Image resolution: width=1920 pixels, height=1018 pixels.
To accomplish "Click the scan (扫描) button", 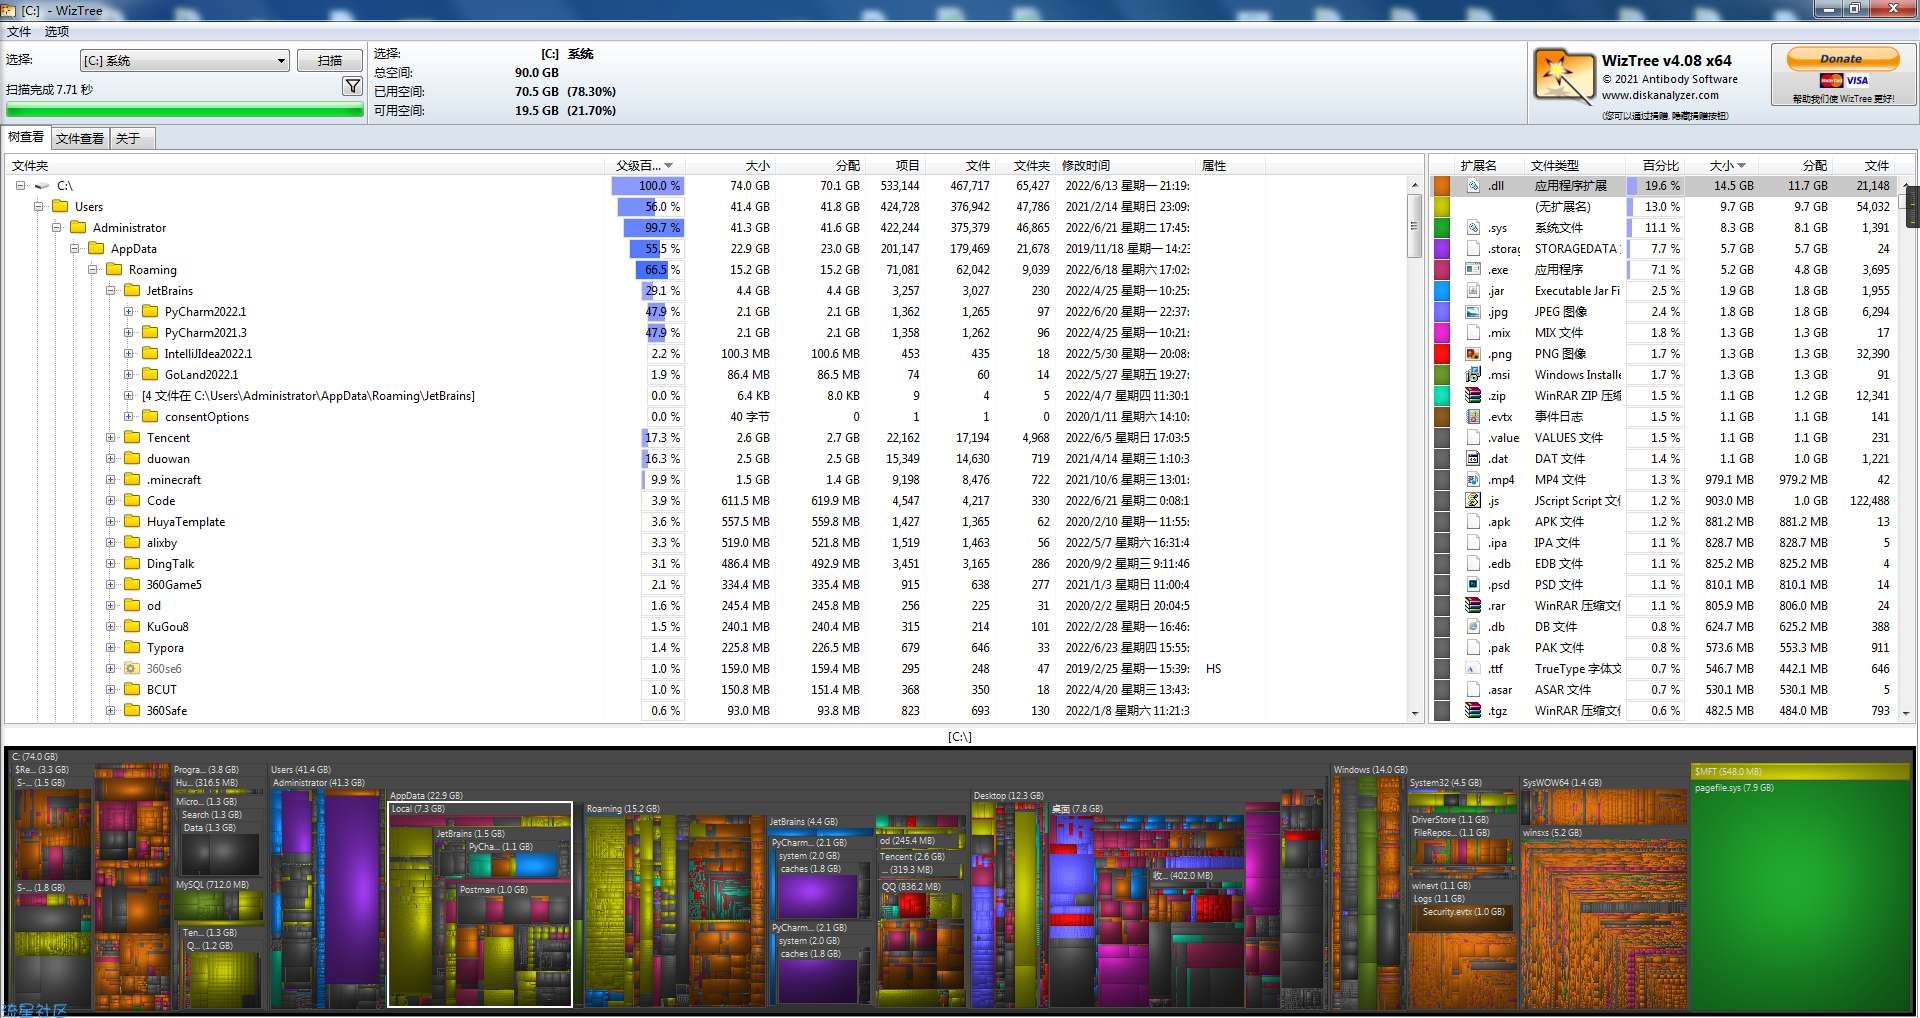I will coord(329,60).
